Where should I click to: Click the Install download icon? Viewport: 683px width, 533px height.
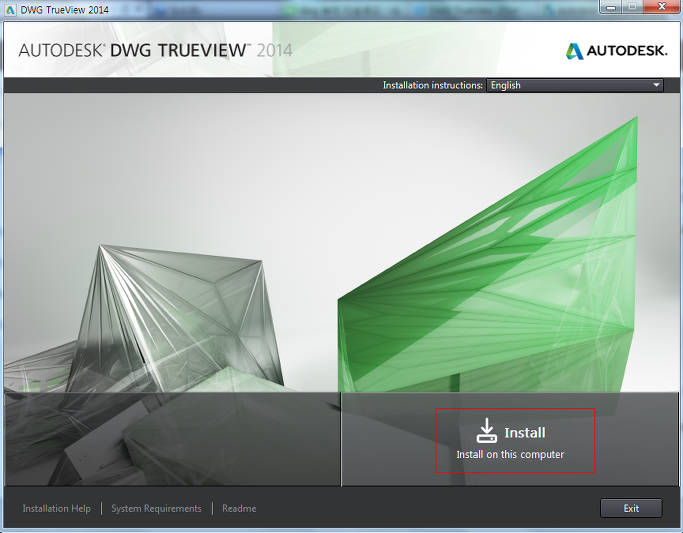click(487, 431)
